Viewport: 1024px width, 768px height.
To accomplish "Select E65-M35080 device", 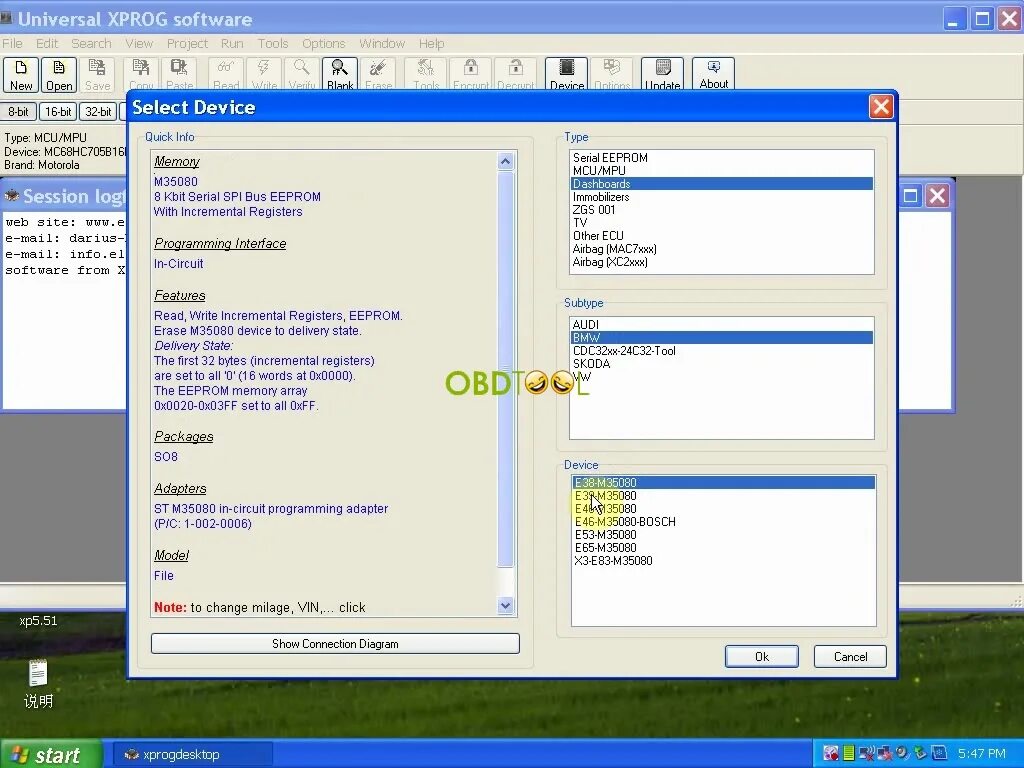I will pos(724,548).
